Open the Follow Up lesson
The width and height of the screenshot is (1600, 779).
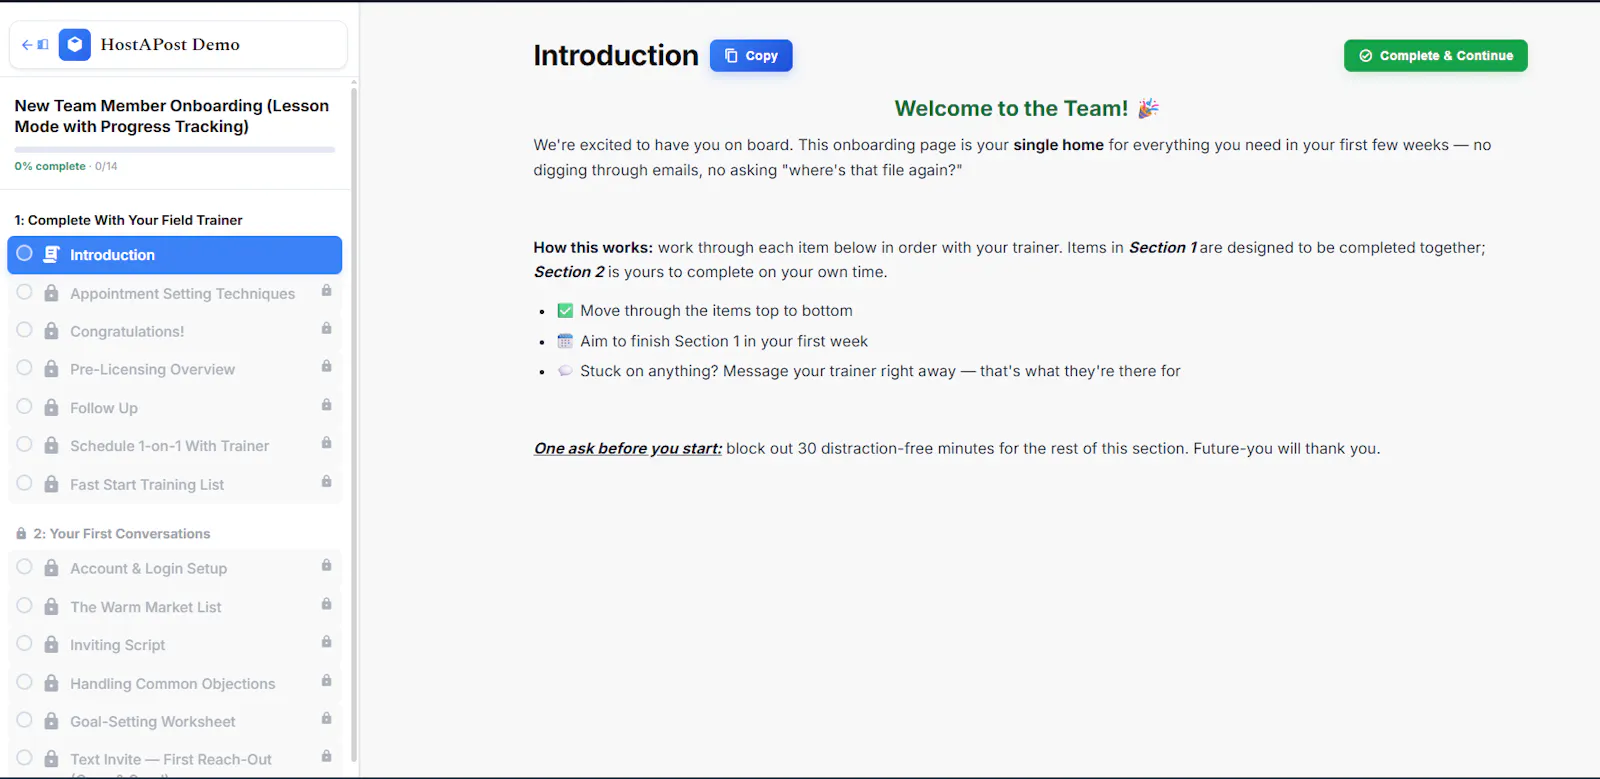pyautogui.click(x=174, y=408)
